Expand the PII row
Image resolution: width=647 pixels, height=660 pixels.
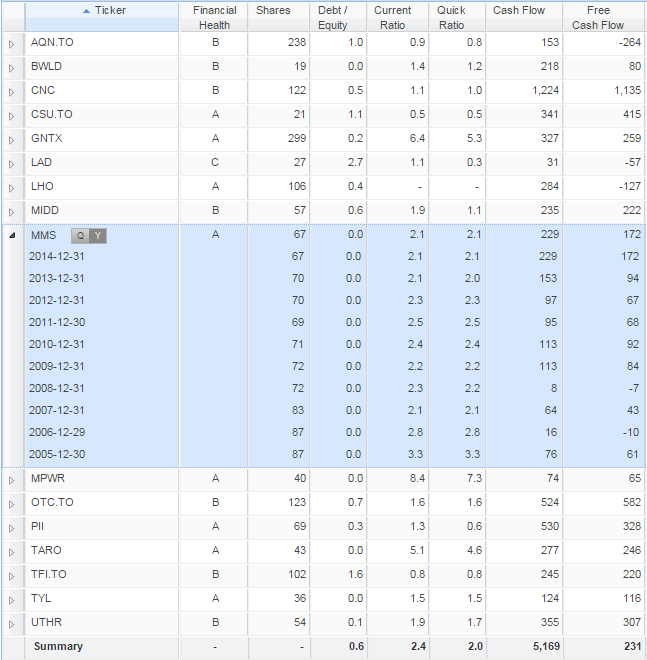(x=12, y=528)
